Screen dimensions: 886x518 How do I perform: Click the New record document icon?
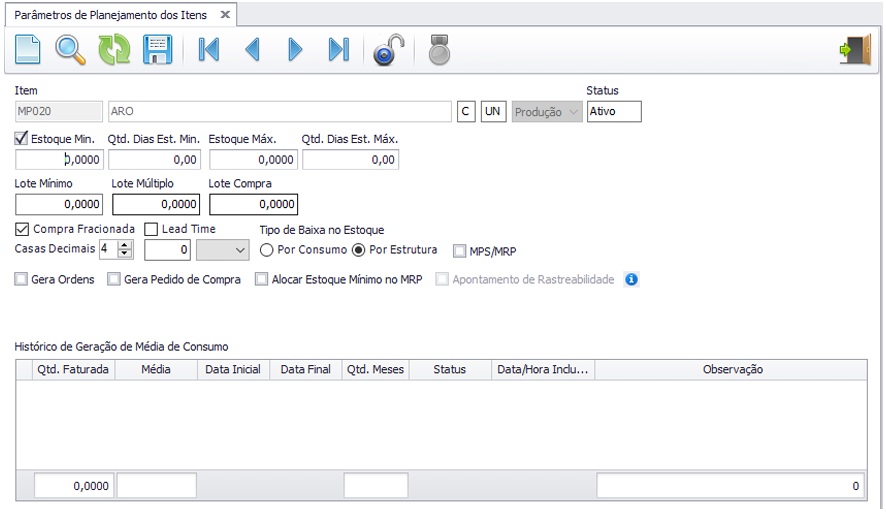[x=27, y=49]
